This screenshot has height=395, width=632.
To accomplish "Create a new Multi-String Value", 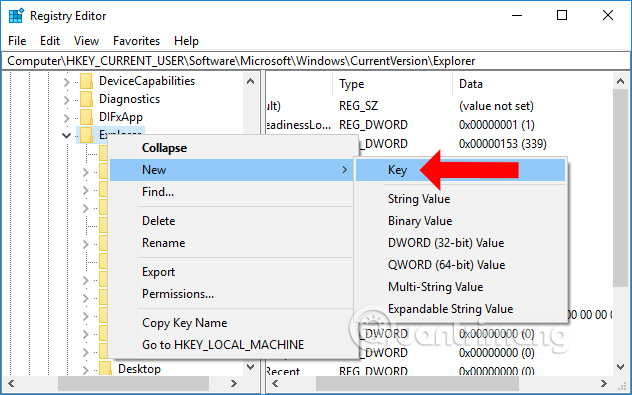I will [460, 287].
